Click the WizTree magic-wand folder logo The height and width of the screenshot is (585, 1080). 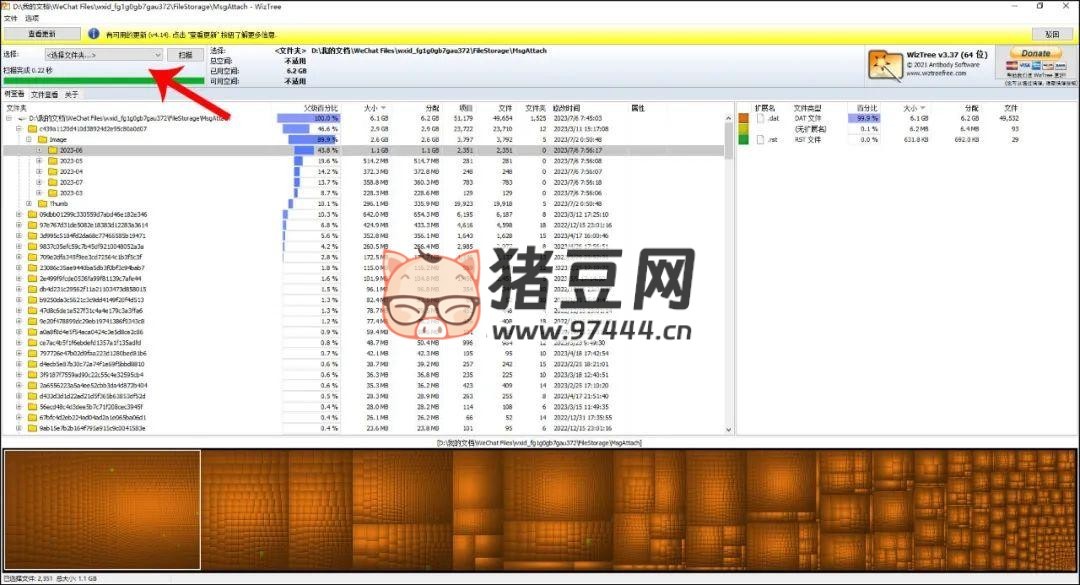(885, 66)
